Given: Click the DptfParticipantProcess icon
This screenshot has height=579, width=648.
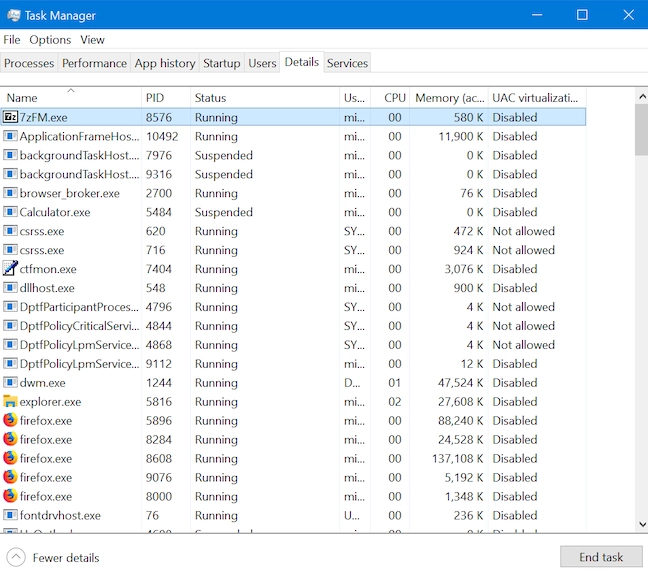Looking at the screenshot, I should [10, 307].
